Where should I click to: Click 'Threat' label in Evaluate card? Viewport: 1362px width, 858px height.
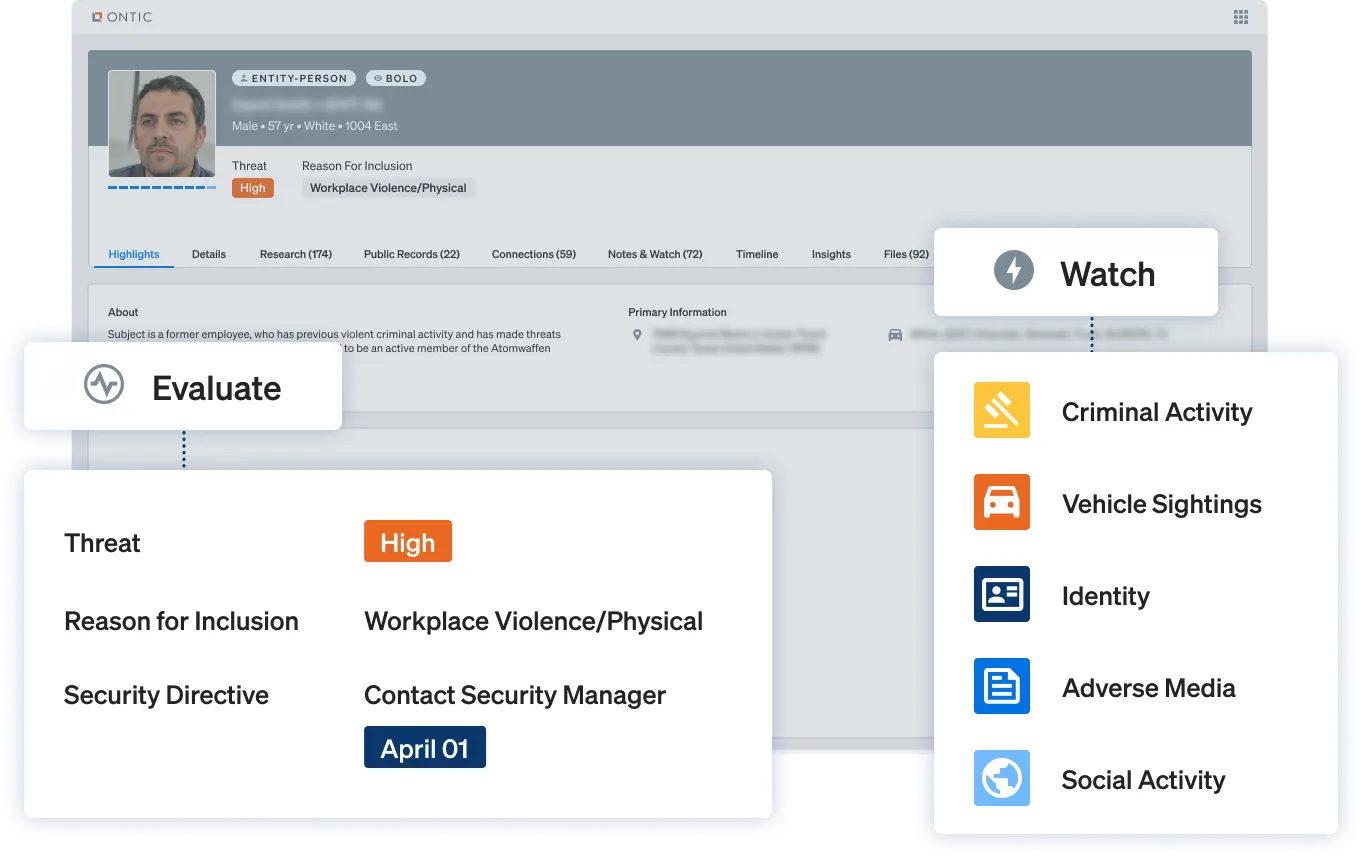tap(102, 543)
